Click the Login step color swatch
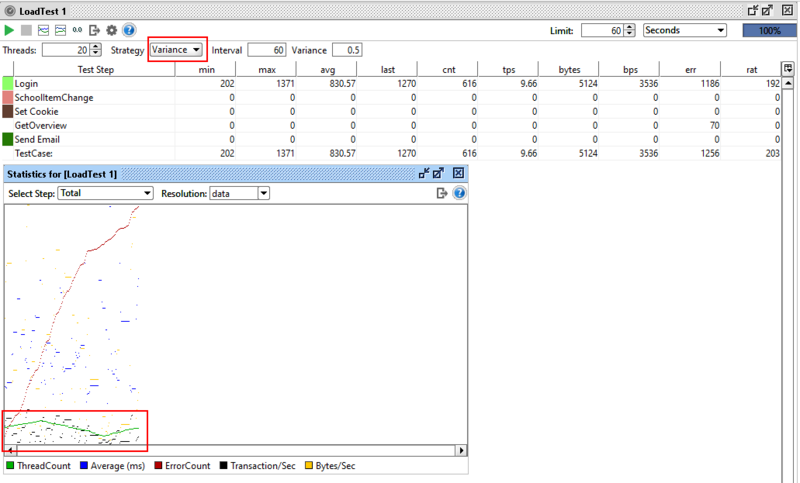The height and width of the screenshot is (483, 800). coord(8,83)
